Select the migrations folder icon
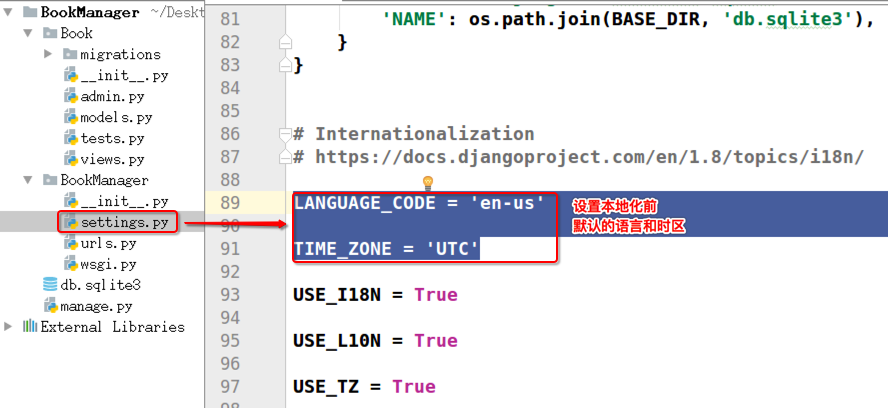 pyautogui.click(x=70, y=54)
